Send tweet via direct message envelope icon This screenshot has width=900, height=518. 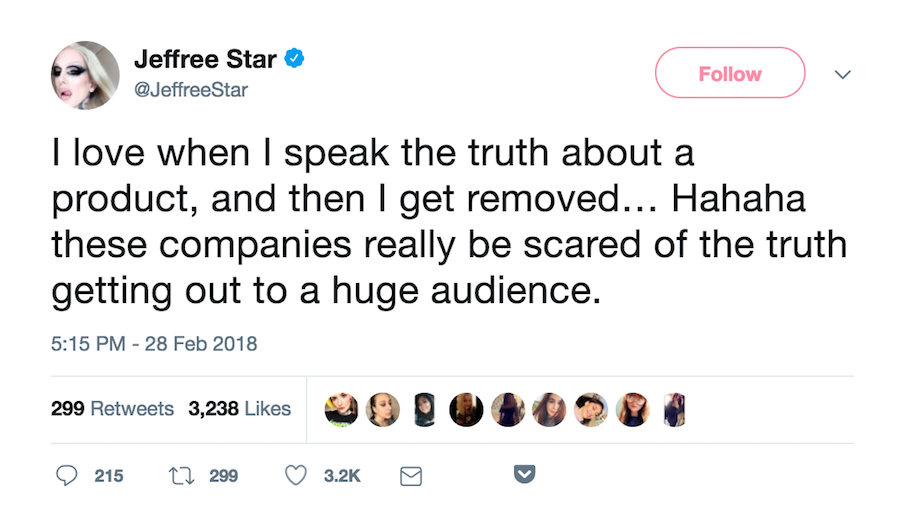(x=410, y=477)
